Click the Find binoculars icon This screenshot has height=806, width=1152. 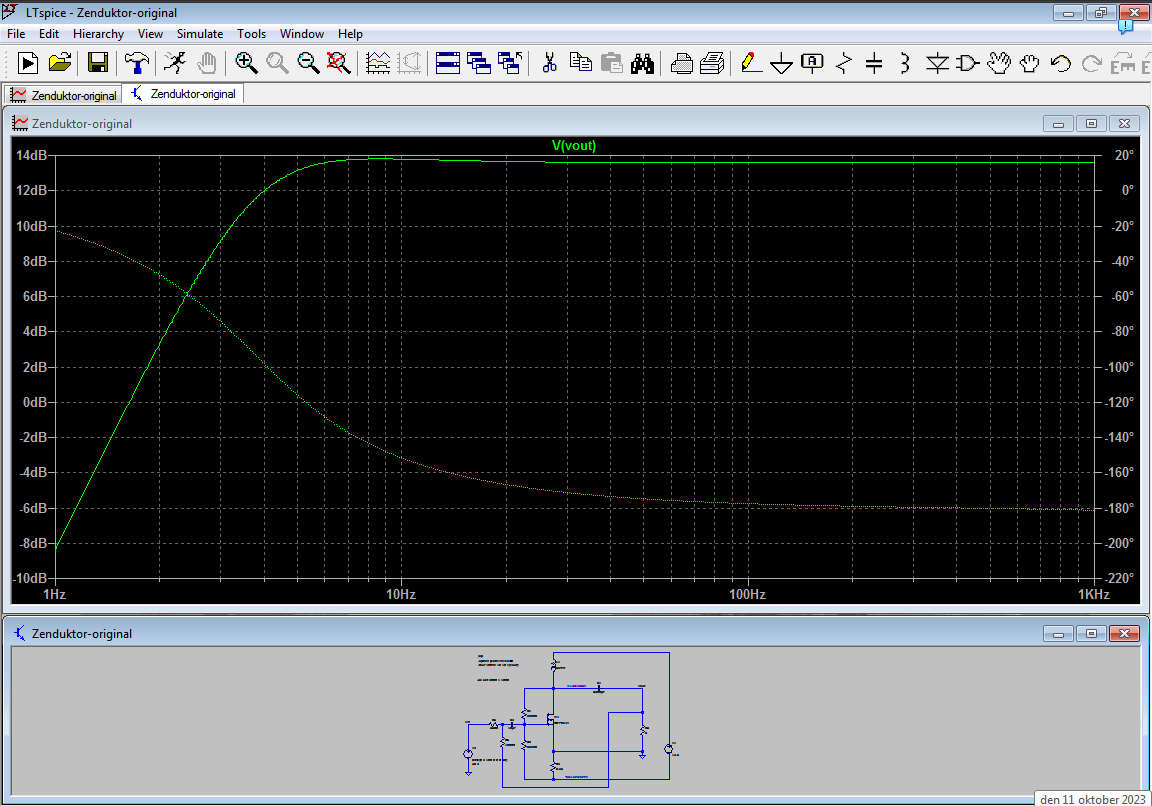[642, 63]
